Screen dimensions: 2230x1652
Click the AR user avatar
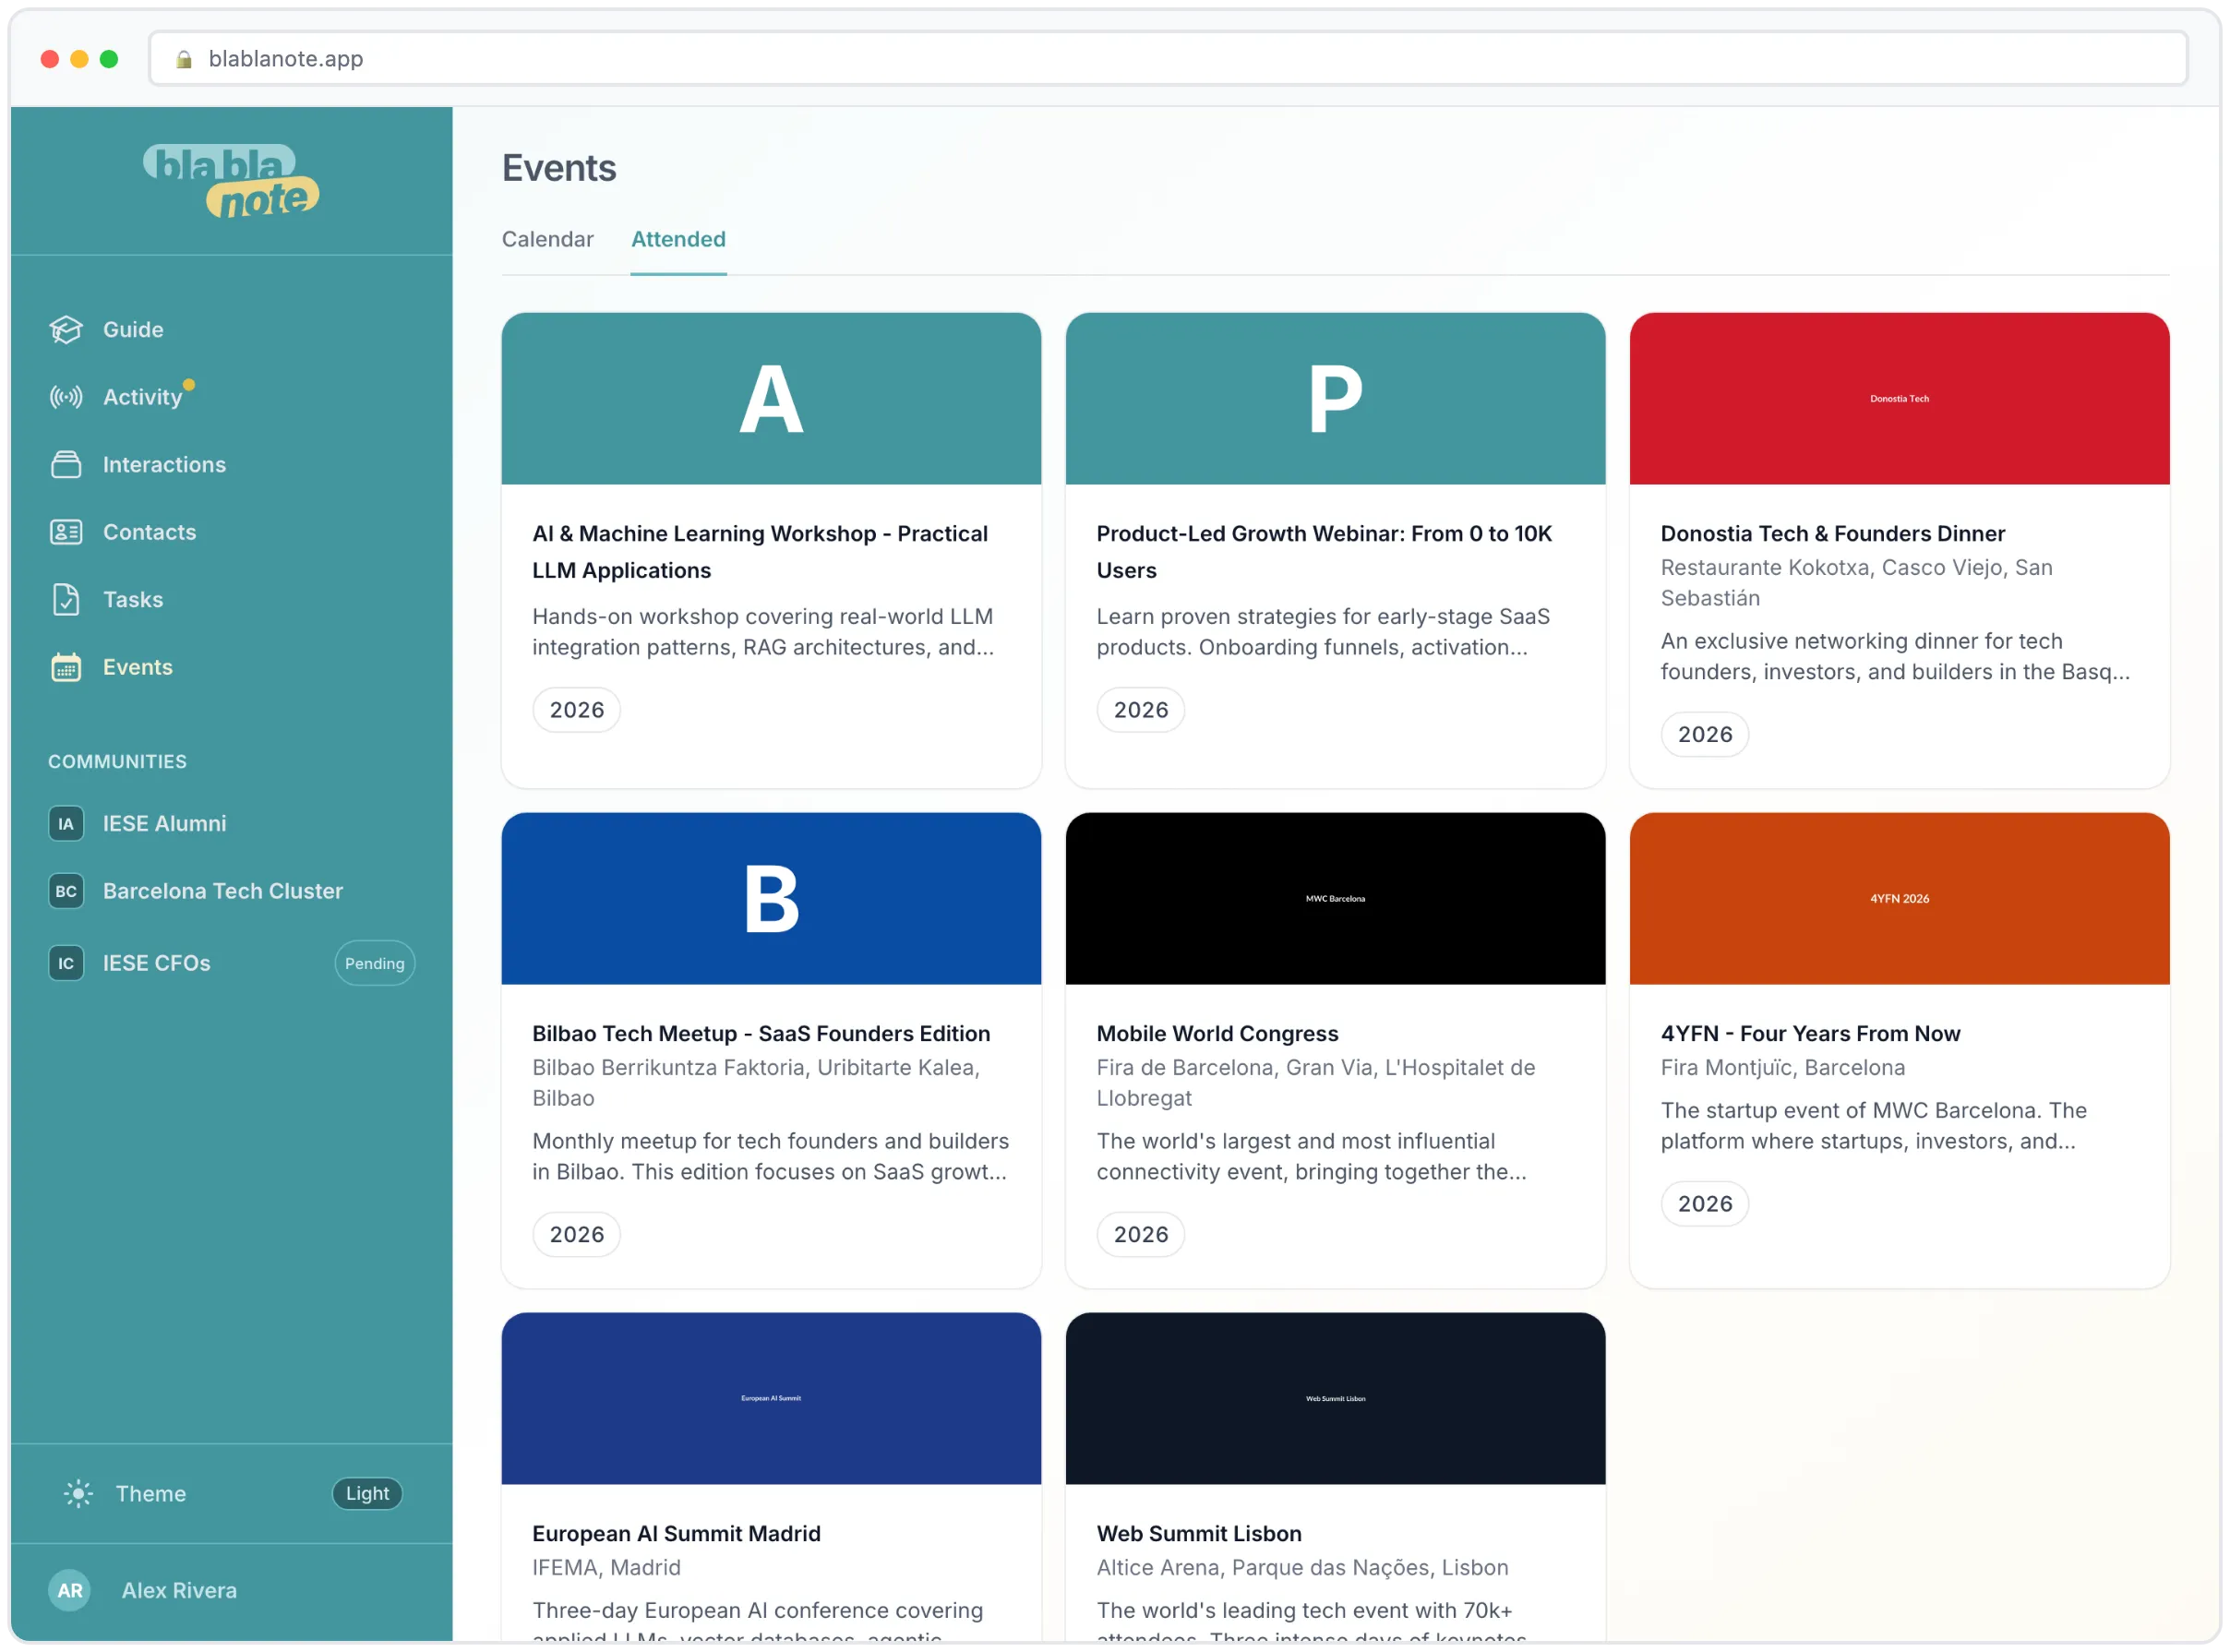pyautogui.click(x=70, y=1592)
